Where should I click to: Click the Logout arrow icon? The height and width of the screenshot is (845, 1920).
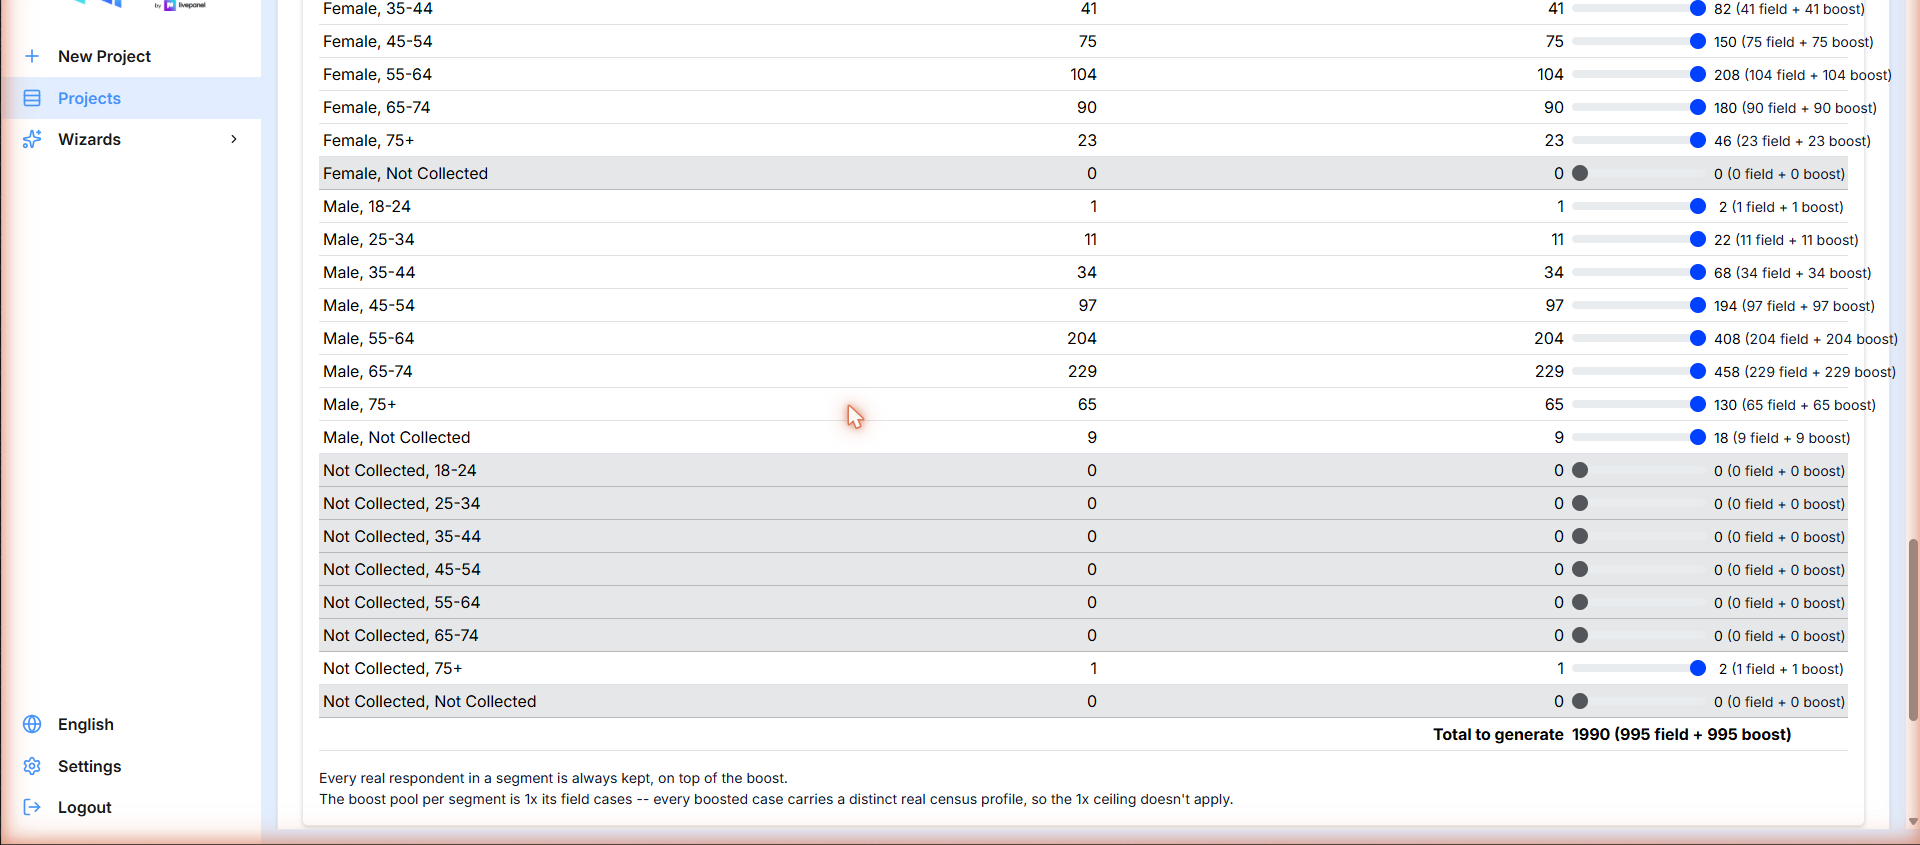click(32, 807)
